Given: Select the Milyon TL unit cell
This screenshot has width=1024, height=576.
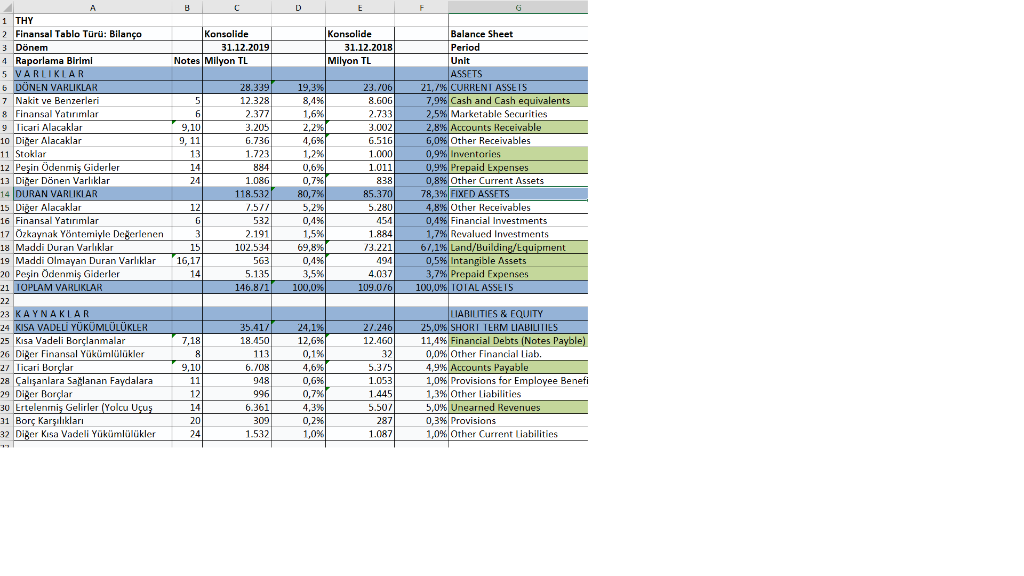Looking at the screenshot, I should tap(237, 60).
